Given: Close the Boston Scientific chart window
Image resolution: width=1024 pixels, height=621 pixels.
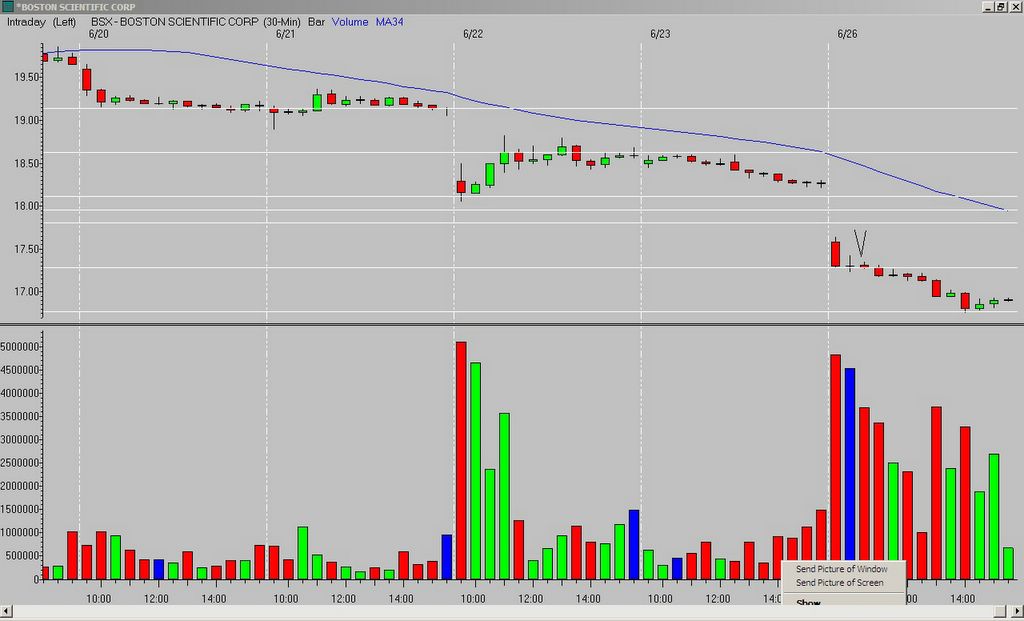Looking at the screenshot, I should pos(1014,7).
